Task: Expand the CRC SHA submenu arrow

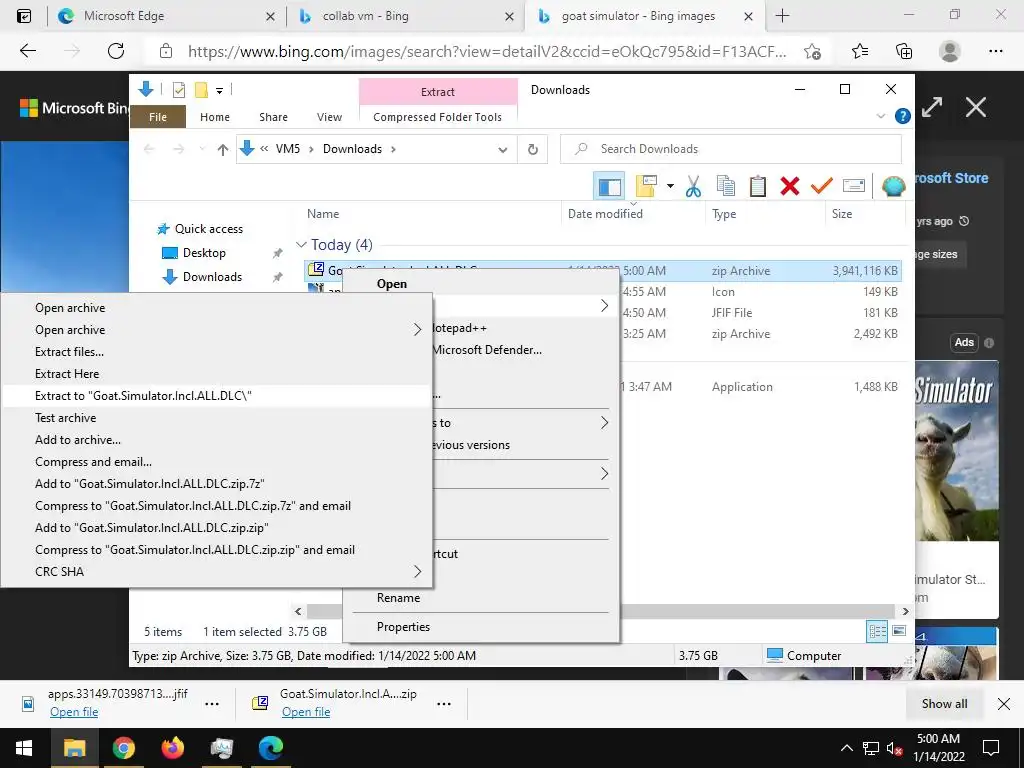Action: [x=417, y=571]
